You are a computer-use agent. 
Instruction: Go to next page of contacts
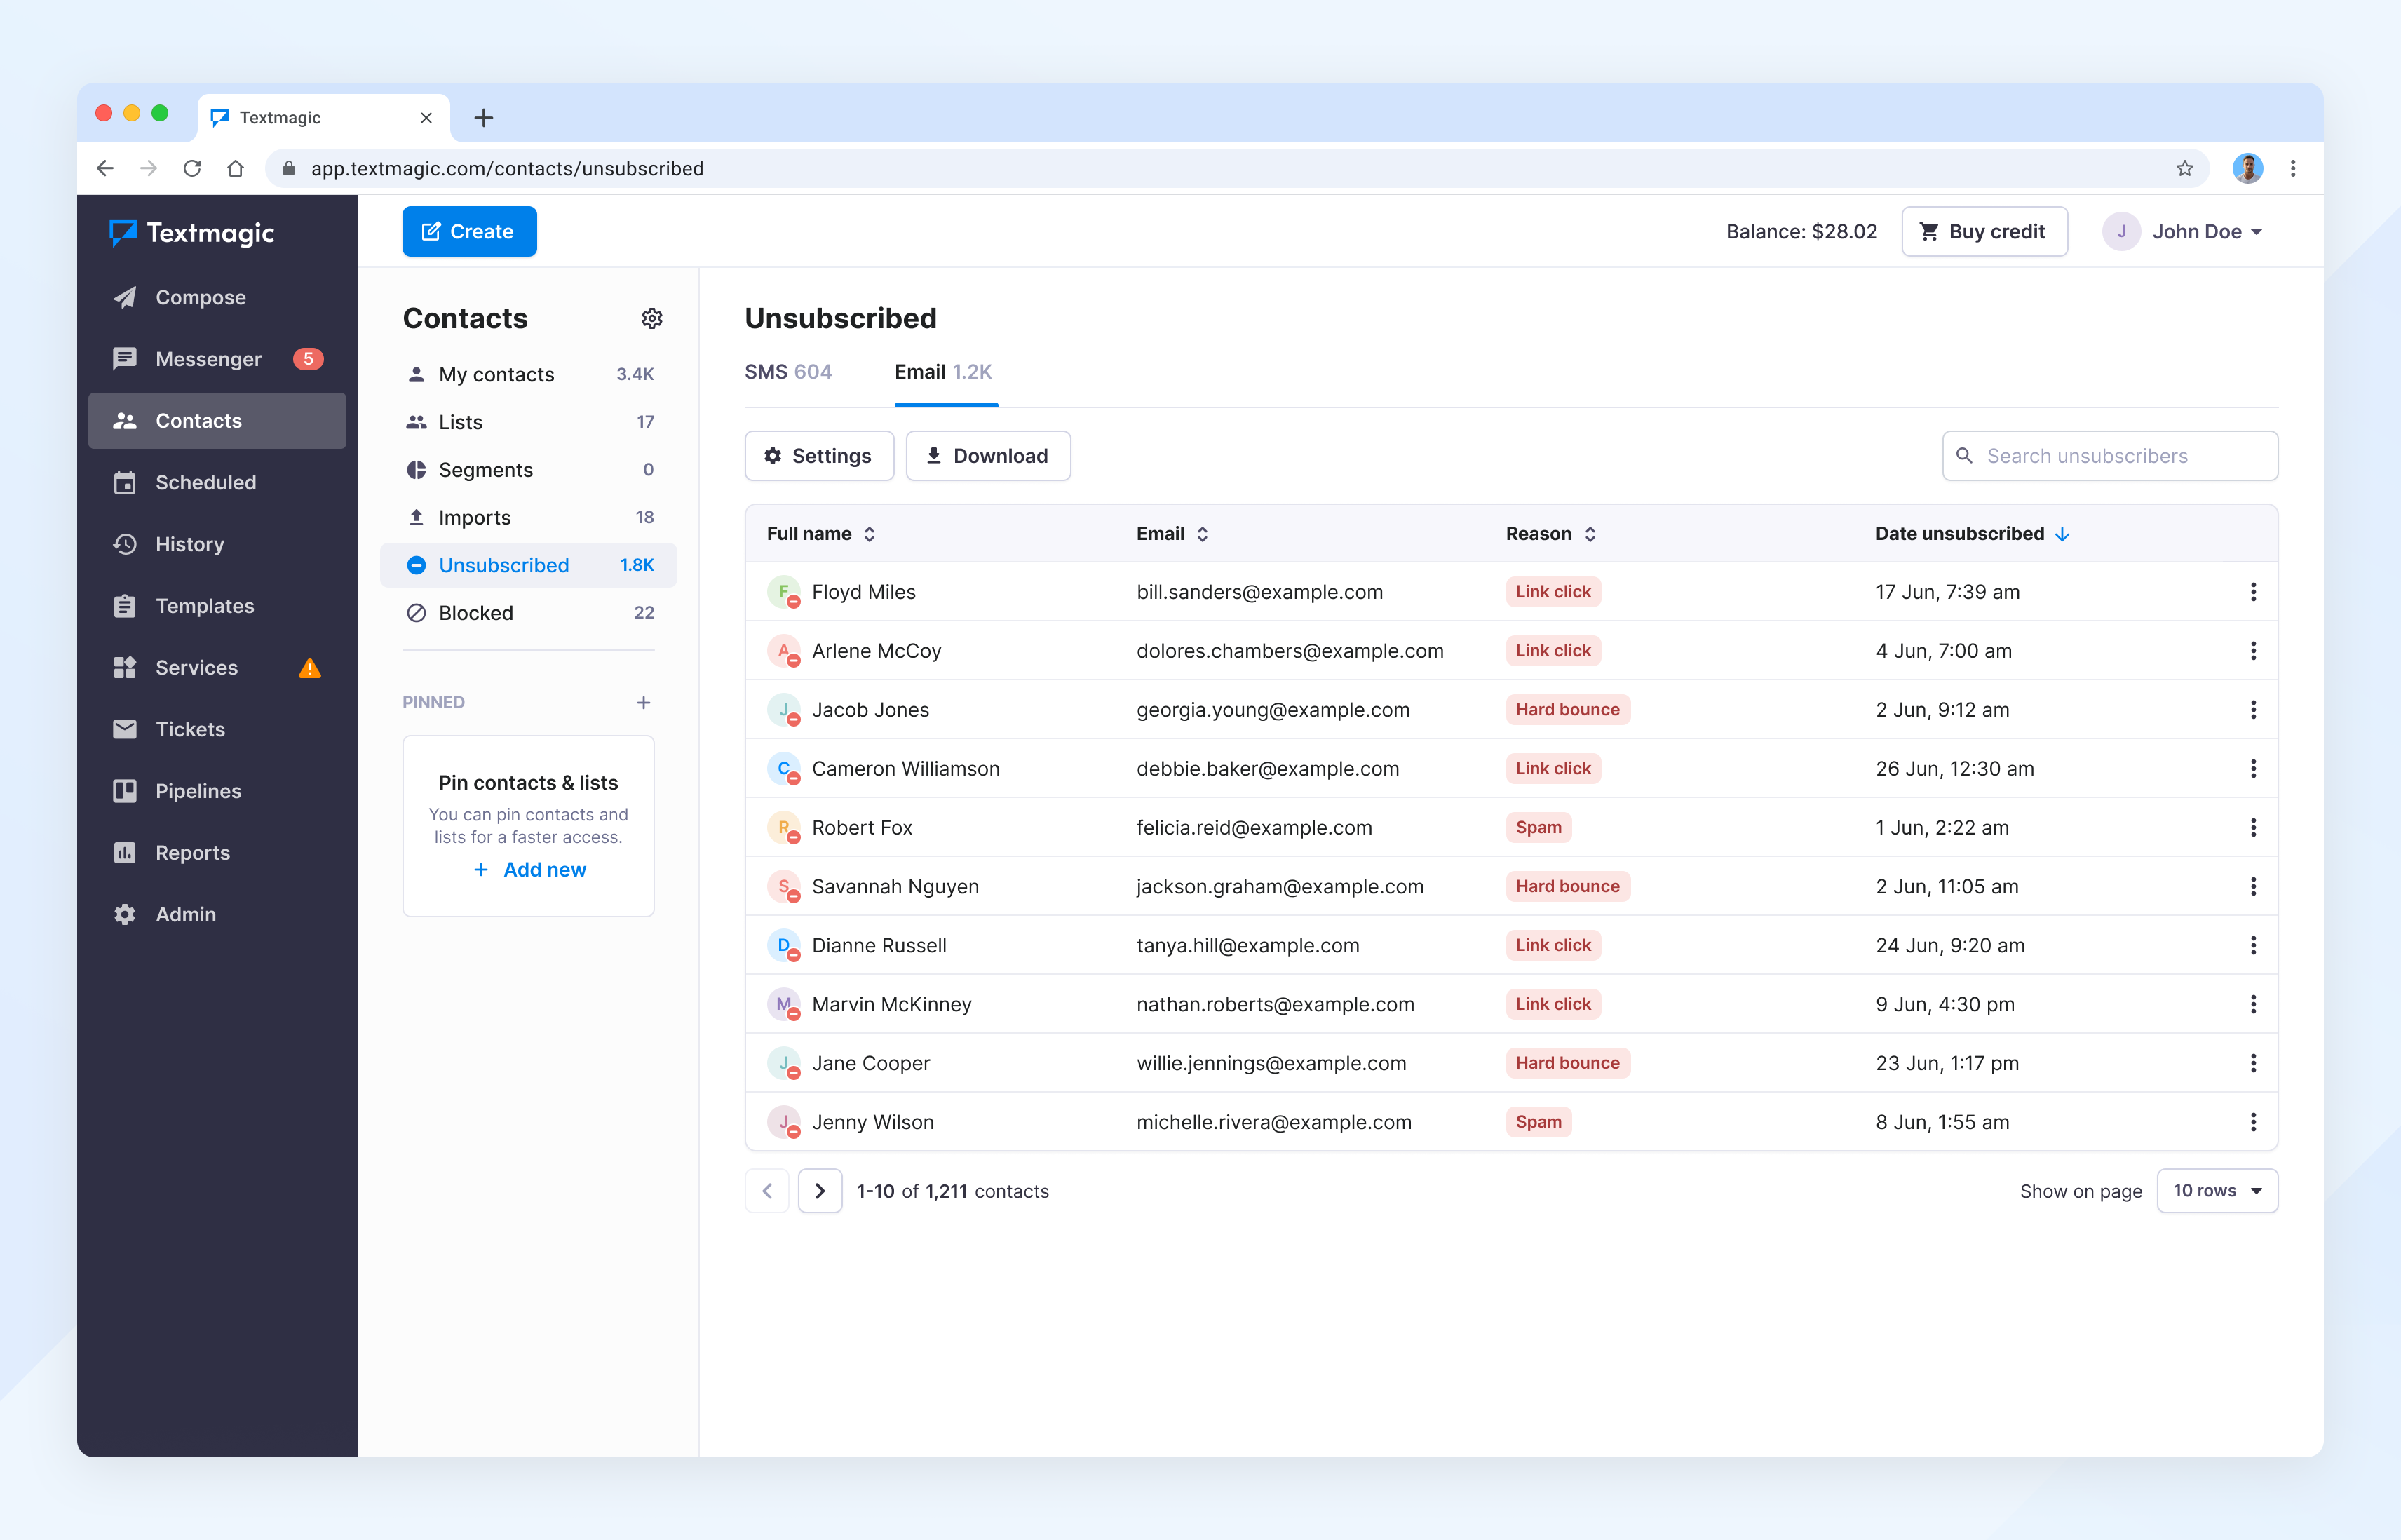(x=820, y=1191)
